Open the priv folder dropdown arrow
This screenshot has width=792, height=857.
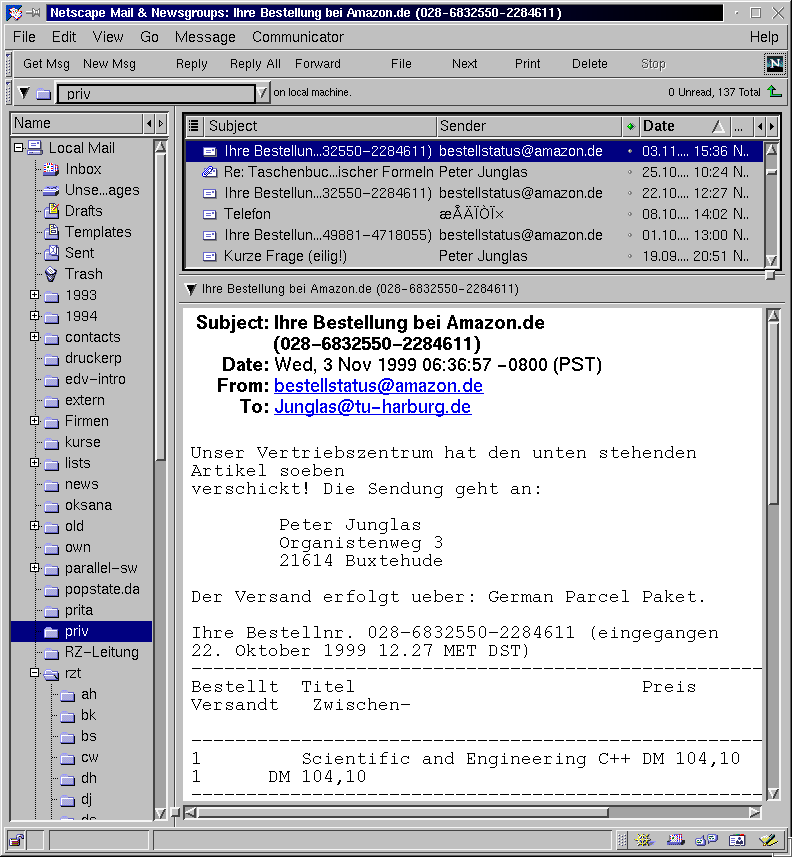(x=262, y=93)
